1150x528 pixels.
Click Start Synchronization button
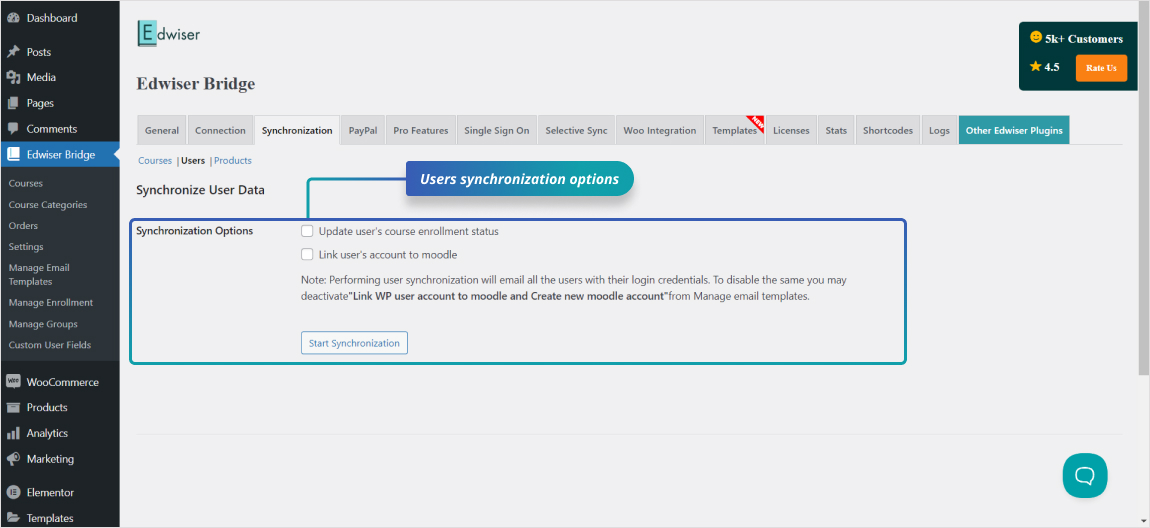pyautogui.click(x=354, y=343)
